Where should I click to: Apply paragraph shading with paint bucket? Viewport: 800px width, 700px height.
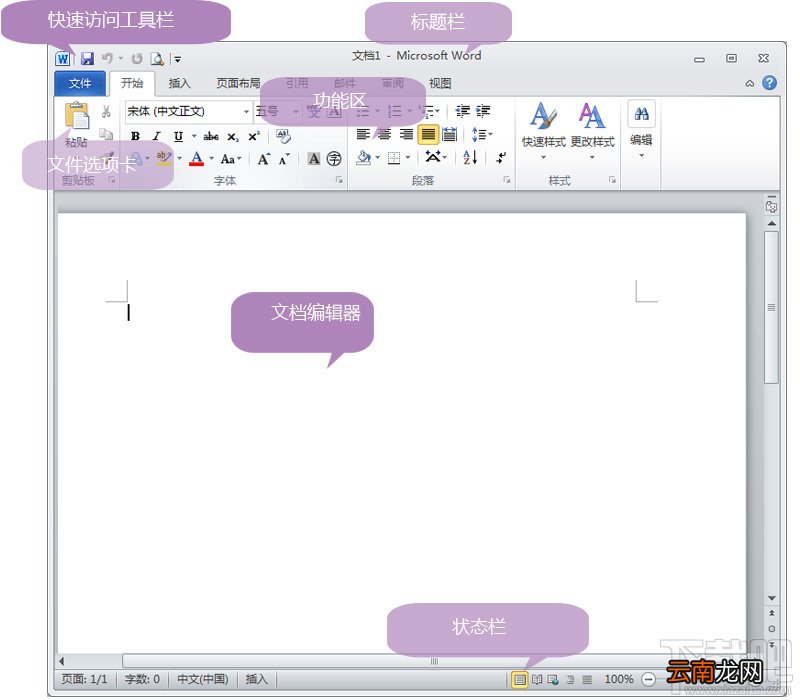coord(364,157)
